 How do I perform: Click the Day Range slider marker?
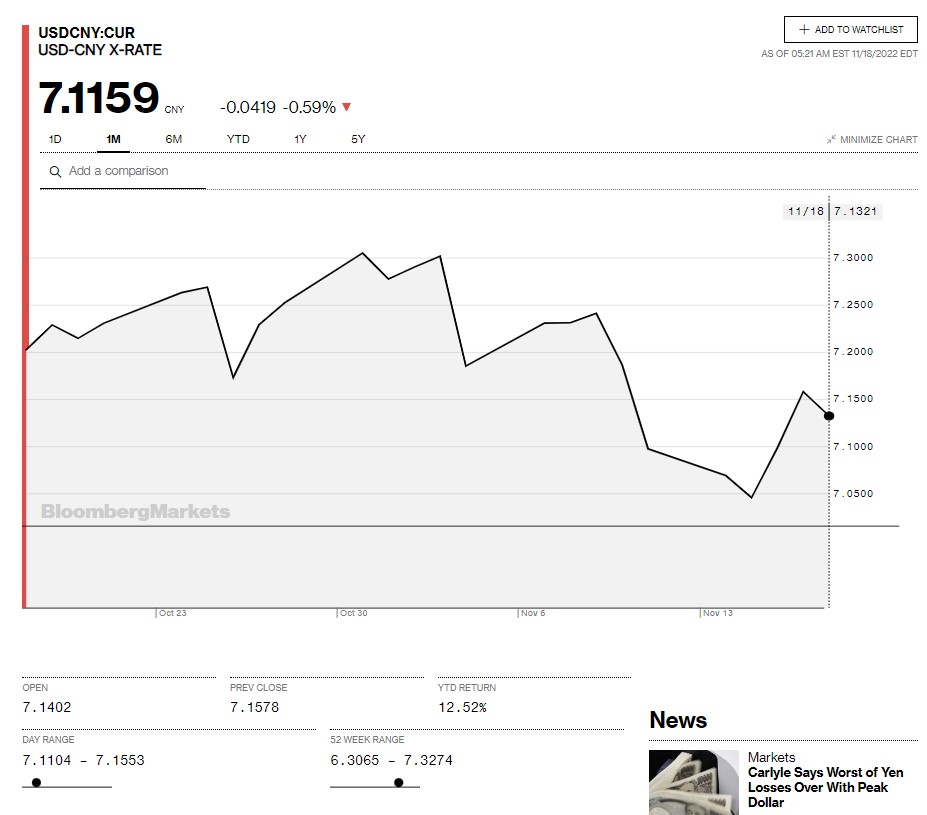click(x=37, y=782)
